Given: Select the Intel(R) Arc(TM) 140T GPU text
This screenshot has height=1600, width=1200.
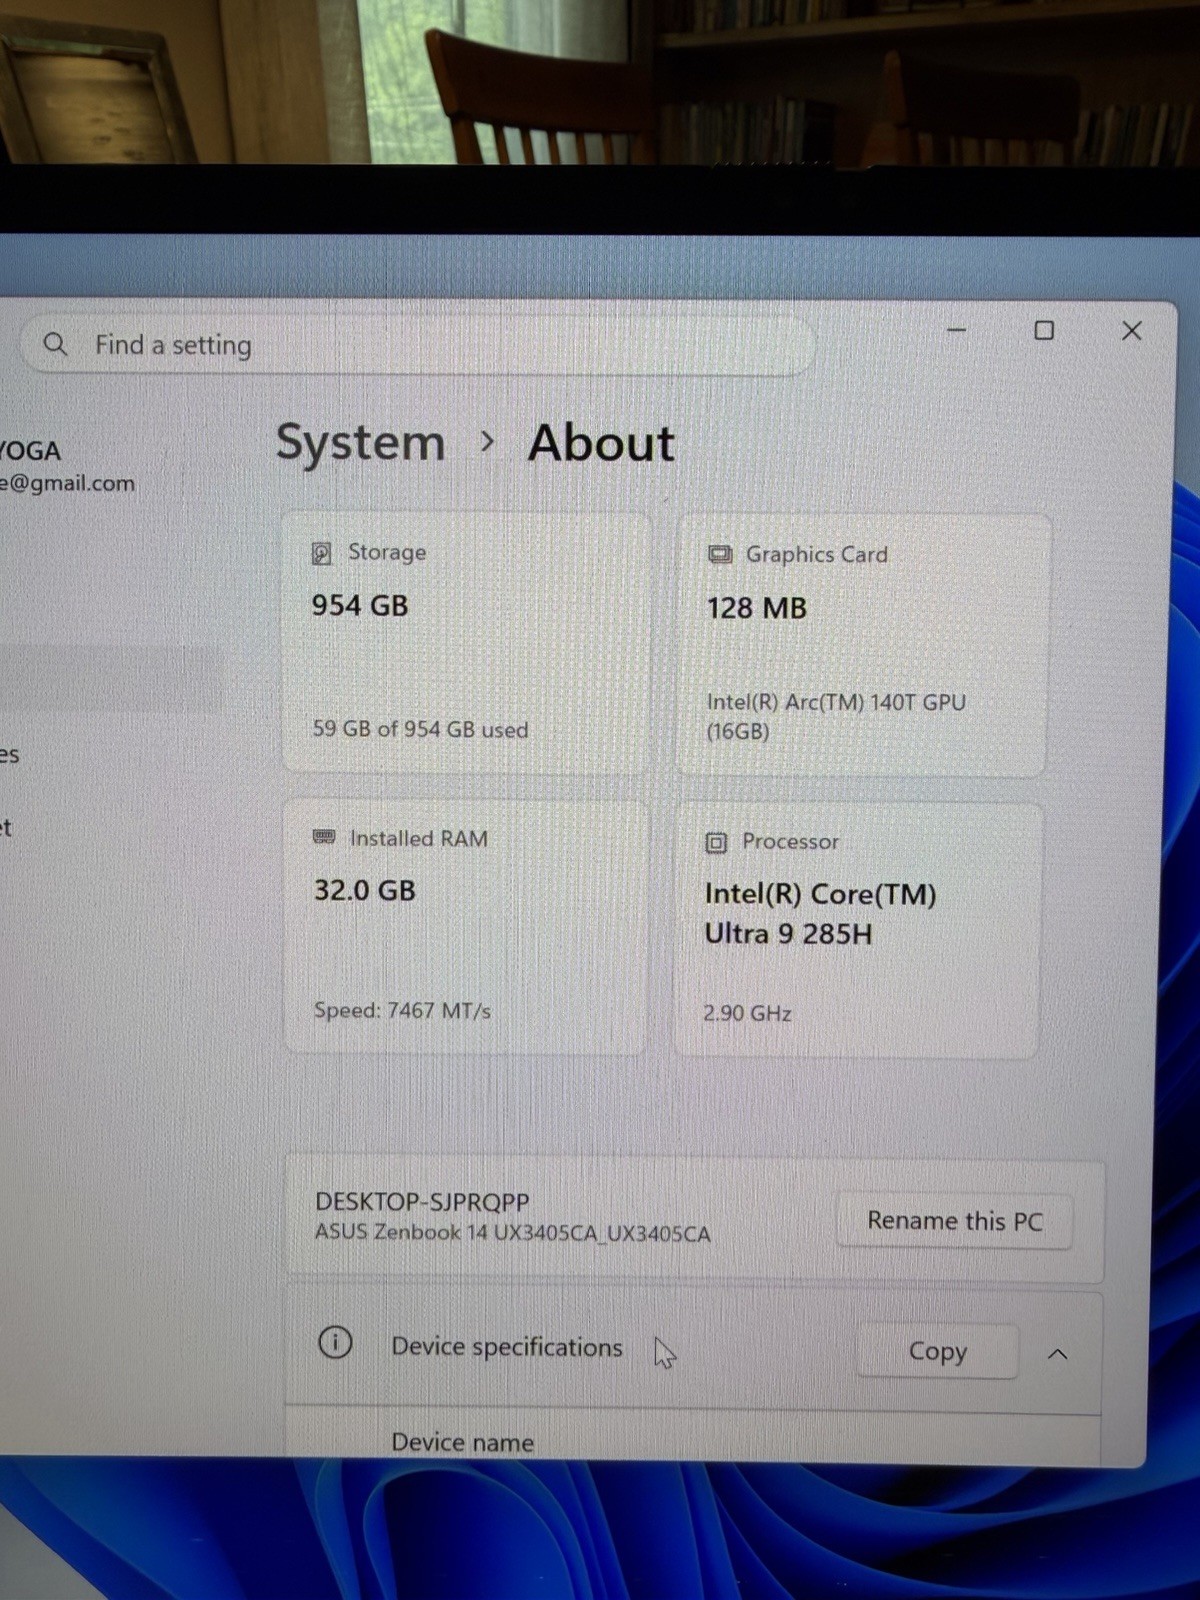Looking at the screenshot, I should tap(836, 716).
